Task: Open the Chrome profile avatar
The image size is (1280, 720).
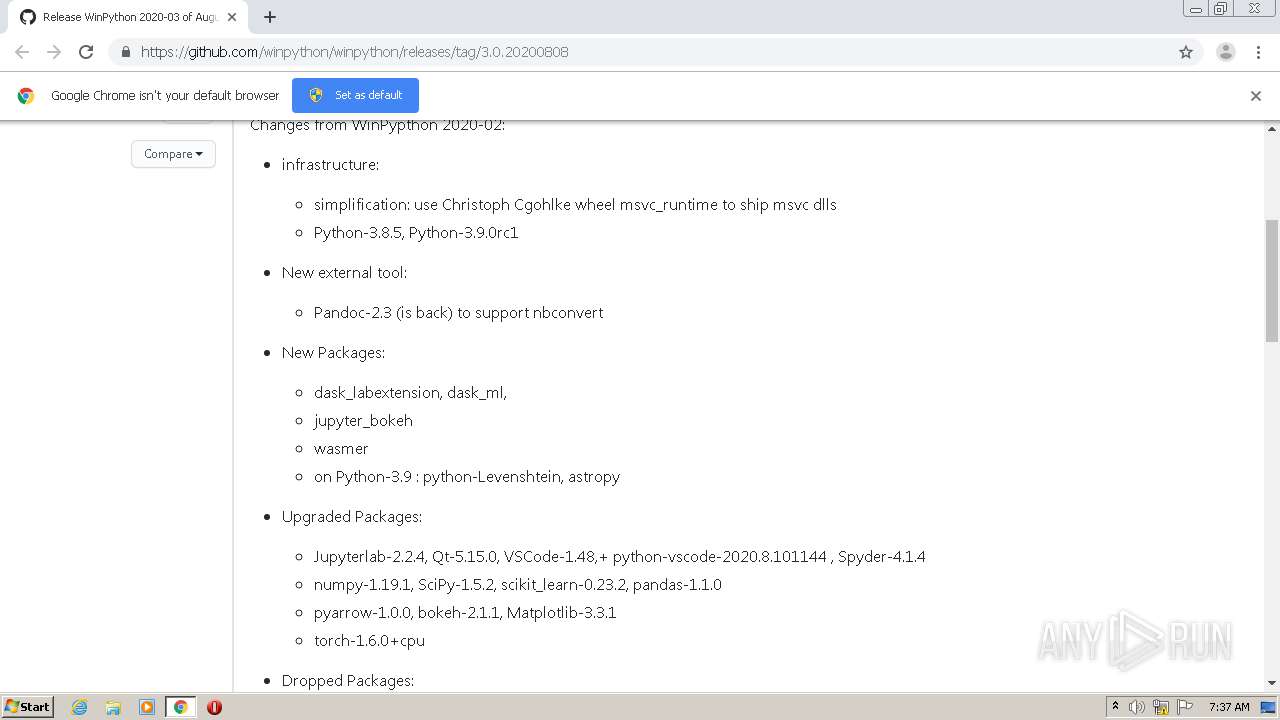Action: [x=1226, y=52]
